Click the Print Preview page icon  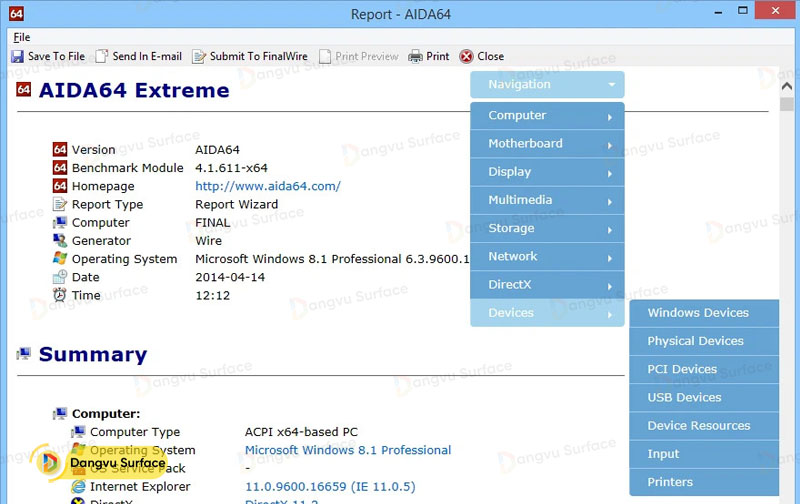pos(325,57)
